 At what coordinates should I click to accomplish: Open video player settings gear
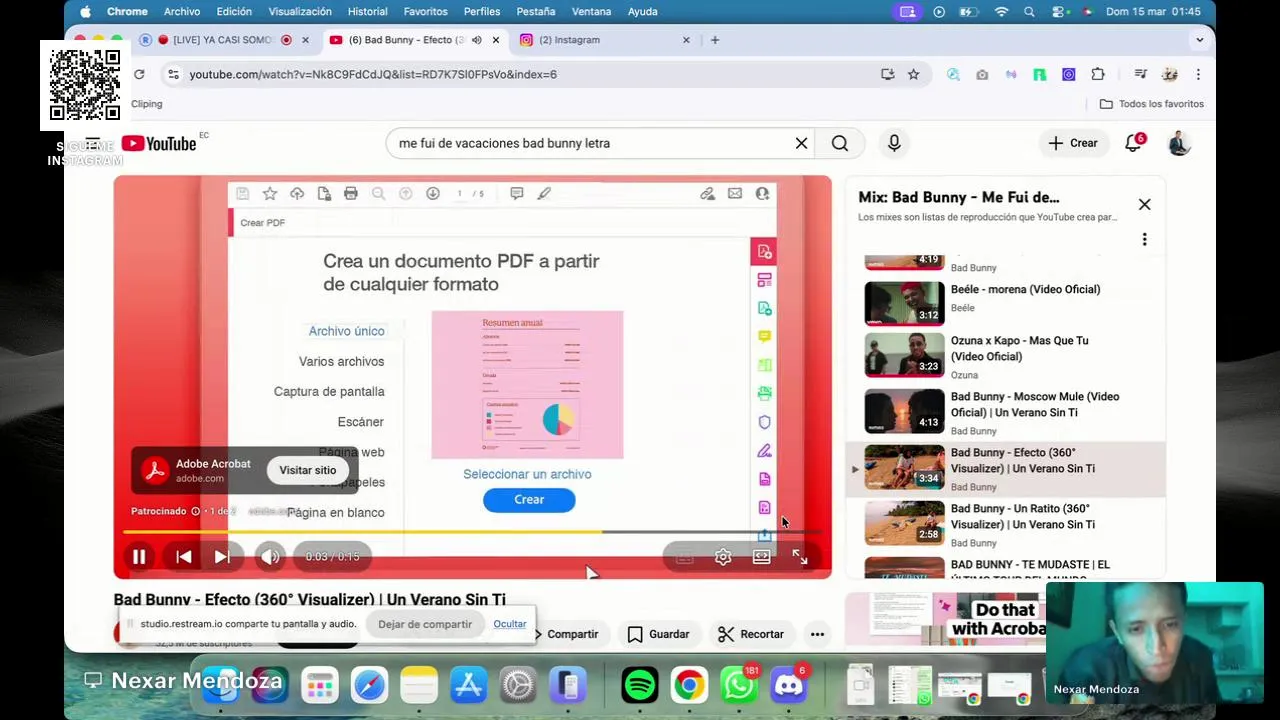[723, 557]
